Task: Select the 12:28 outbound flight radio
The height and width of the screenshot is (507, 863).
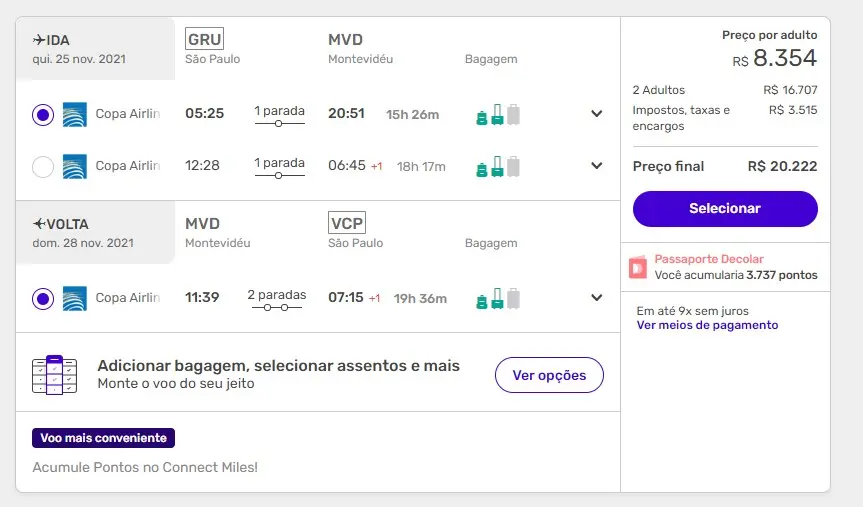Action: [43, 167]
